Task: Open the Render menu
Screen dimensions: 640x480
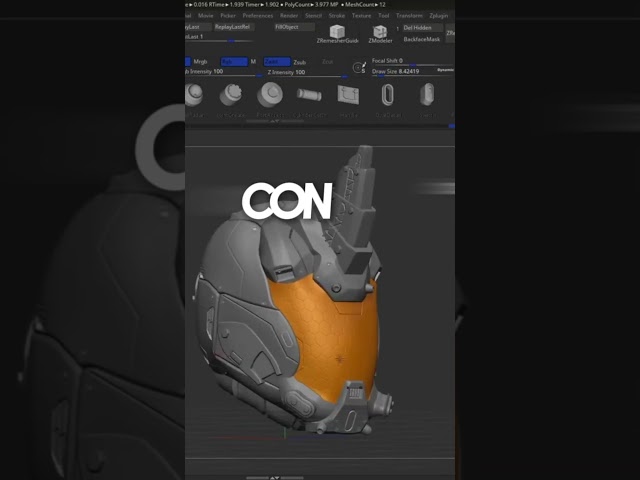Action: pyautogui.click(x=289, y=16)
